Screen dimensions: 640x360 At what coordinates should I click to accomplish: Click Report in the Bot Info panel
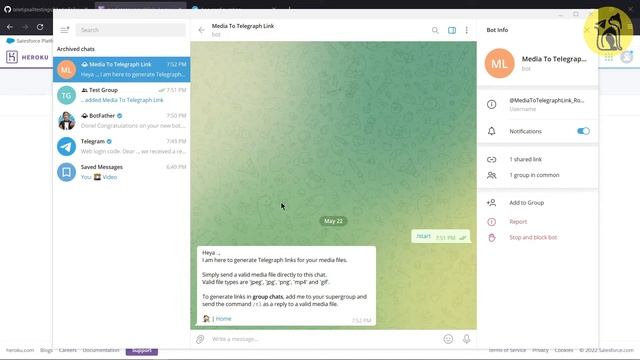[518, 222]
